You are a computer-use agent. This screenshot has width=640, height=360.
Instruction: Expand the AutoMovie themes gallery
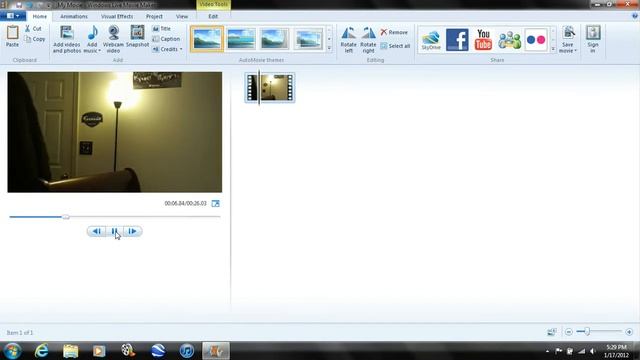click(x=329, y=48)
